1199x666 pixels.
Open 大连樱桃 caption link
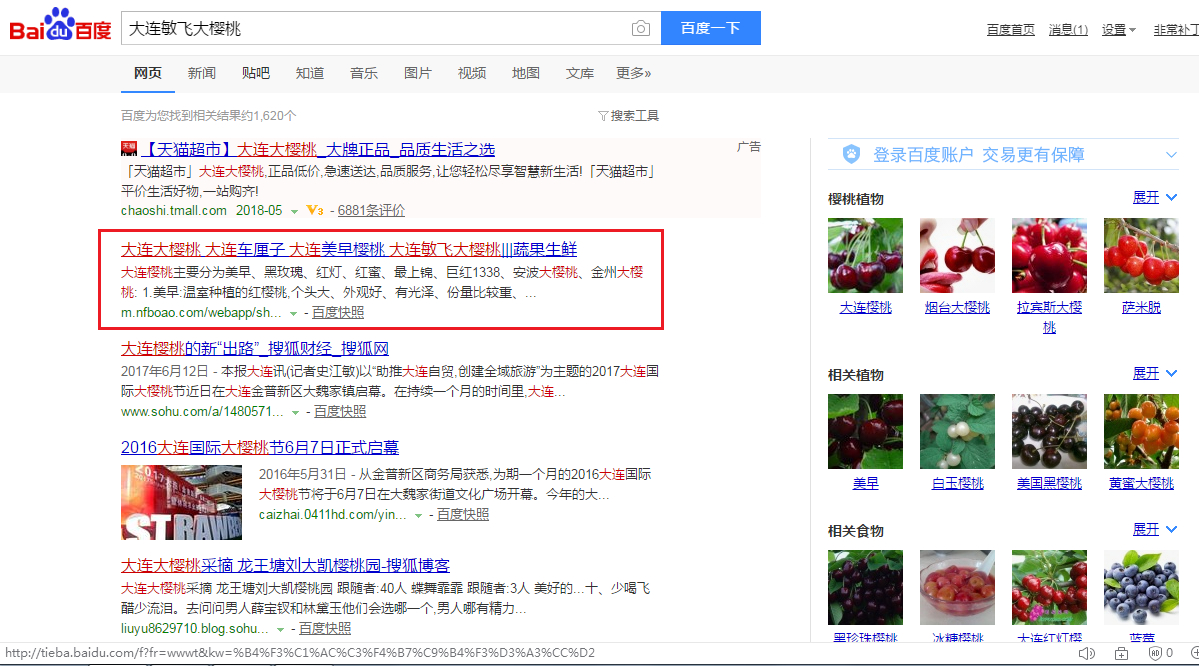[866, 308]
